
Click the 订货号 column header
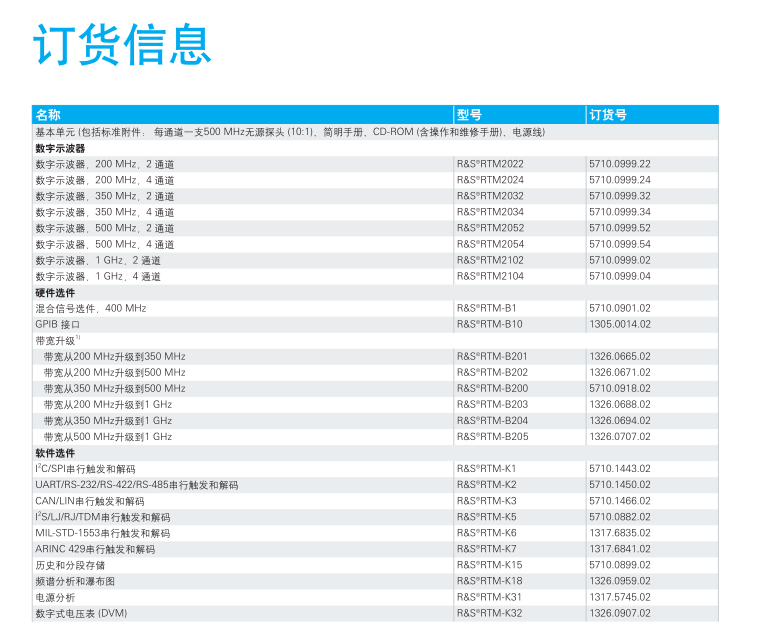[608, 115]
